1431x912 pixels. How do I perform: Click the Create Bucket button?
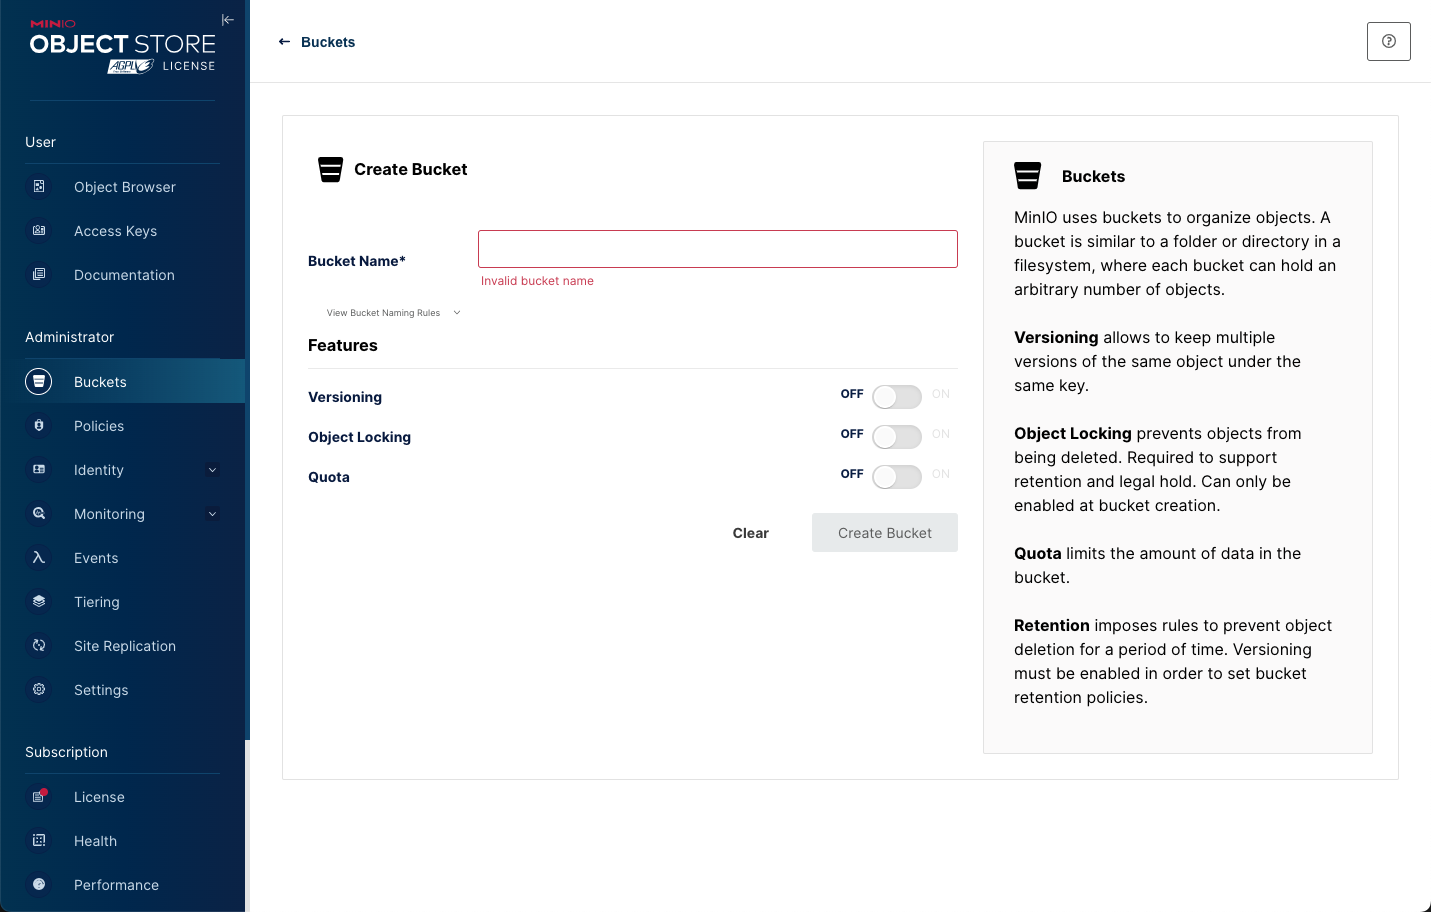[885, 533]
